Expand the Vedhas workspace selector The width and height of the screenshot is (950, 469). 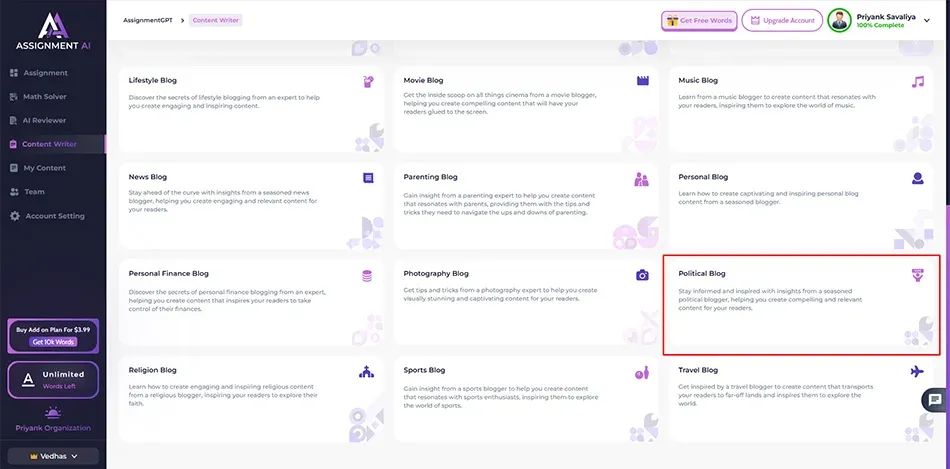(52, 456)
